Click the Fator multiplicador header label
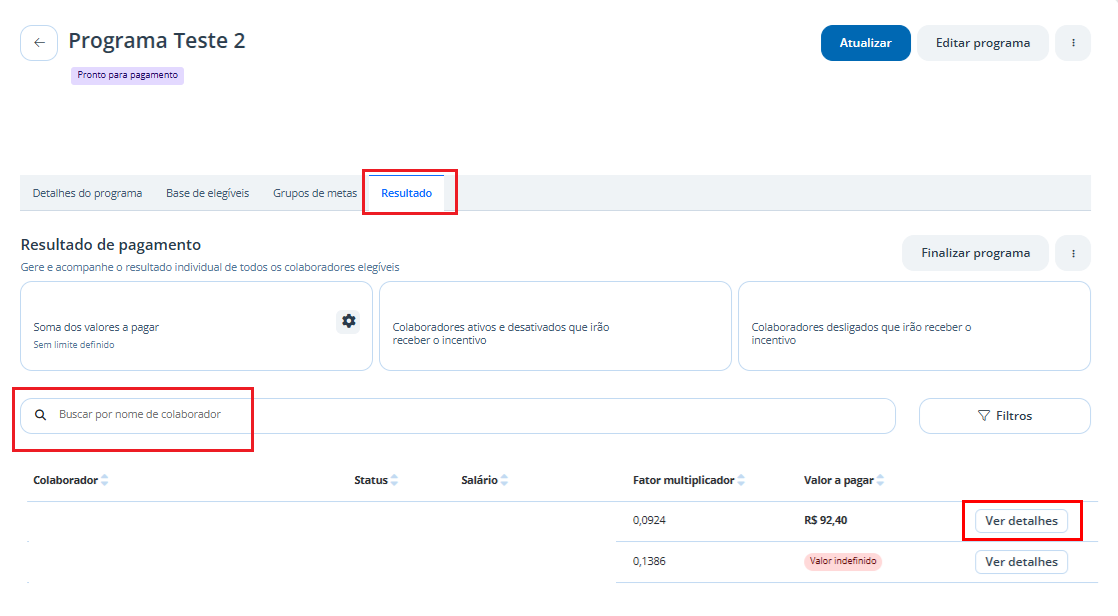1118x616 pixels. pyautogui.click(x=684, y=480)
